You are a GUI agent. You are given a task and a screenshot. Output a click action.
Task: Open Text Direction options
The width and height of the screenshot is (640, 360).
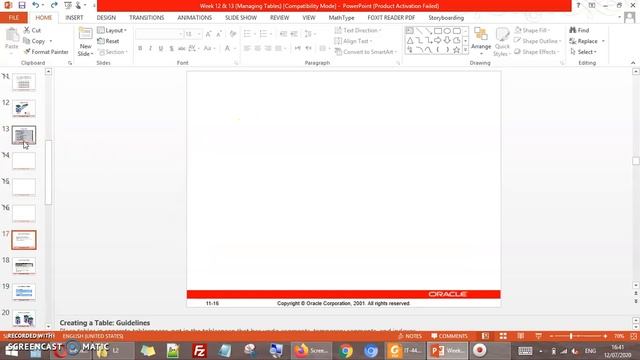358,31
